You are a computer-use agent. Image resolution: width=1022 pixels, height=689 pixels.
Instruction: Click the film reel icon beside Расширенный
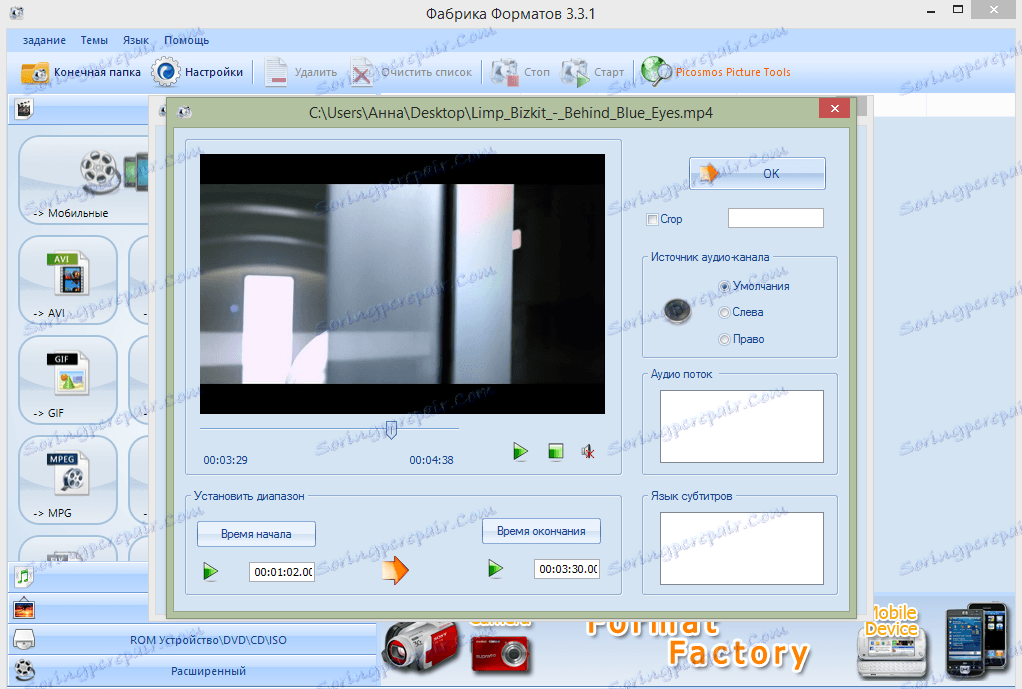pos(24,670)
